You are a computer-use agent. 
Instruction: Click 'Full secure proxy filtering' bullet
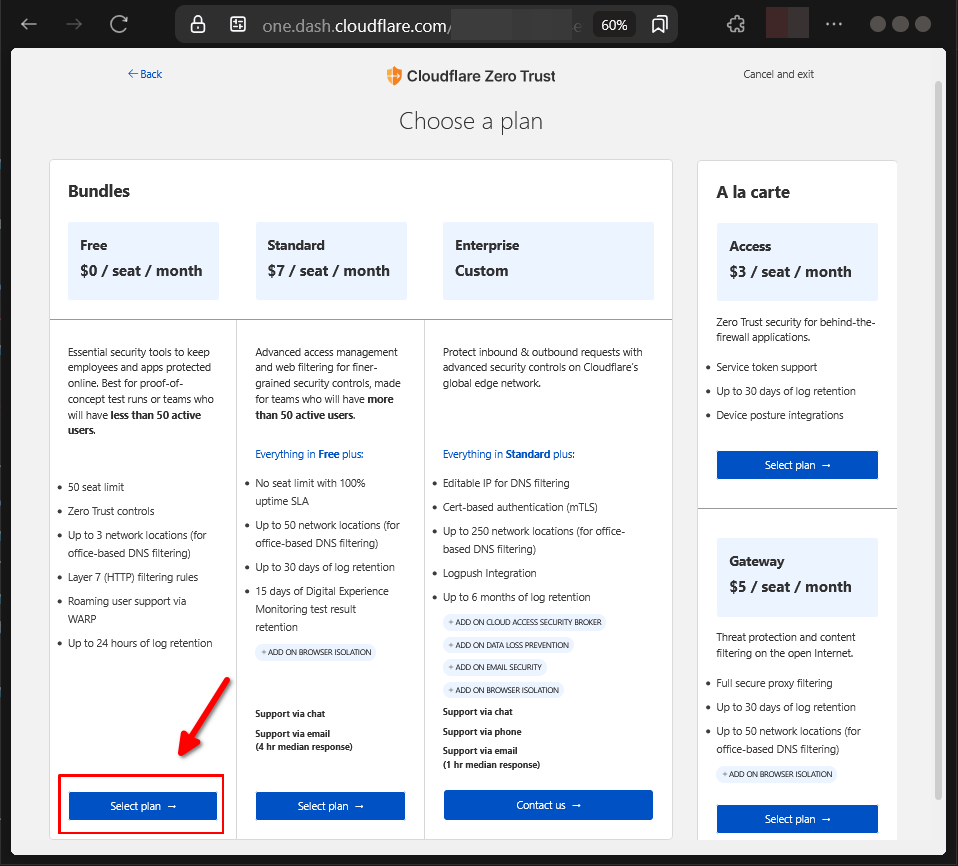point(774,683)
